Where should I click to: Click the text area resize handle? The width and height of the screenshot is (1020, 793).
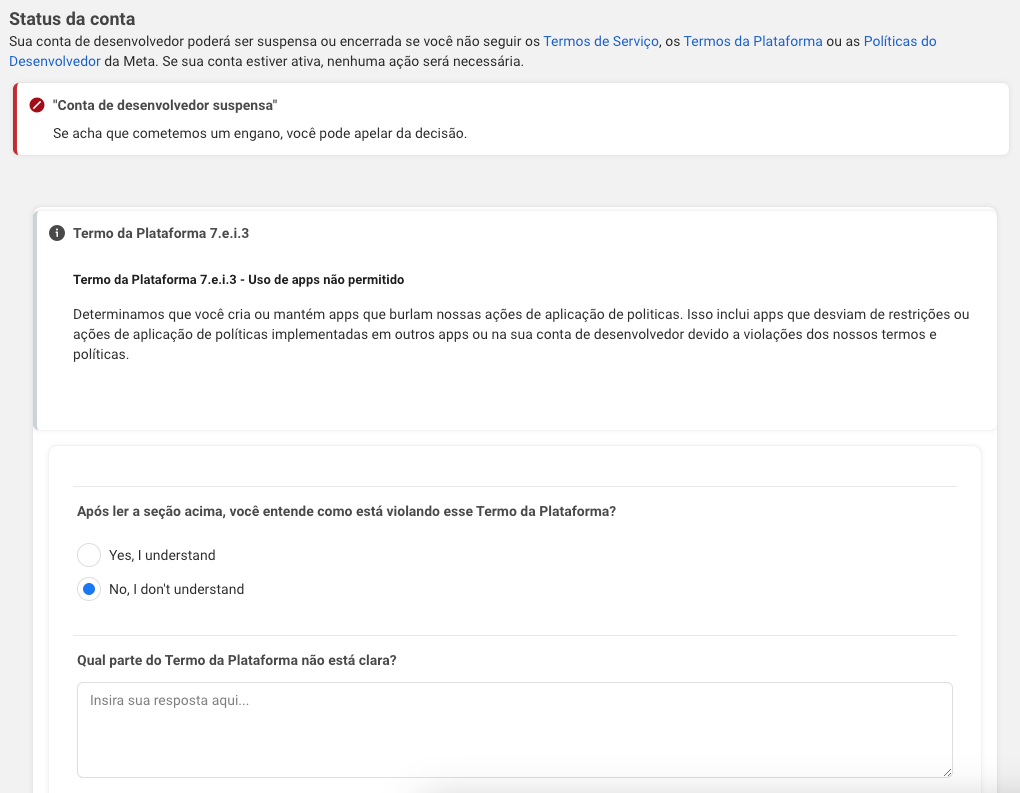coord(948,771)
